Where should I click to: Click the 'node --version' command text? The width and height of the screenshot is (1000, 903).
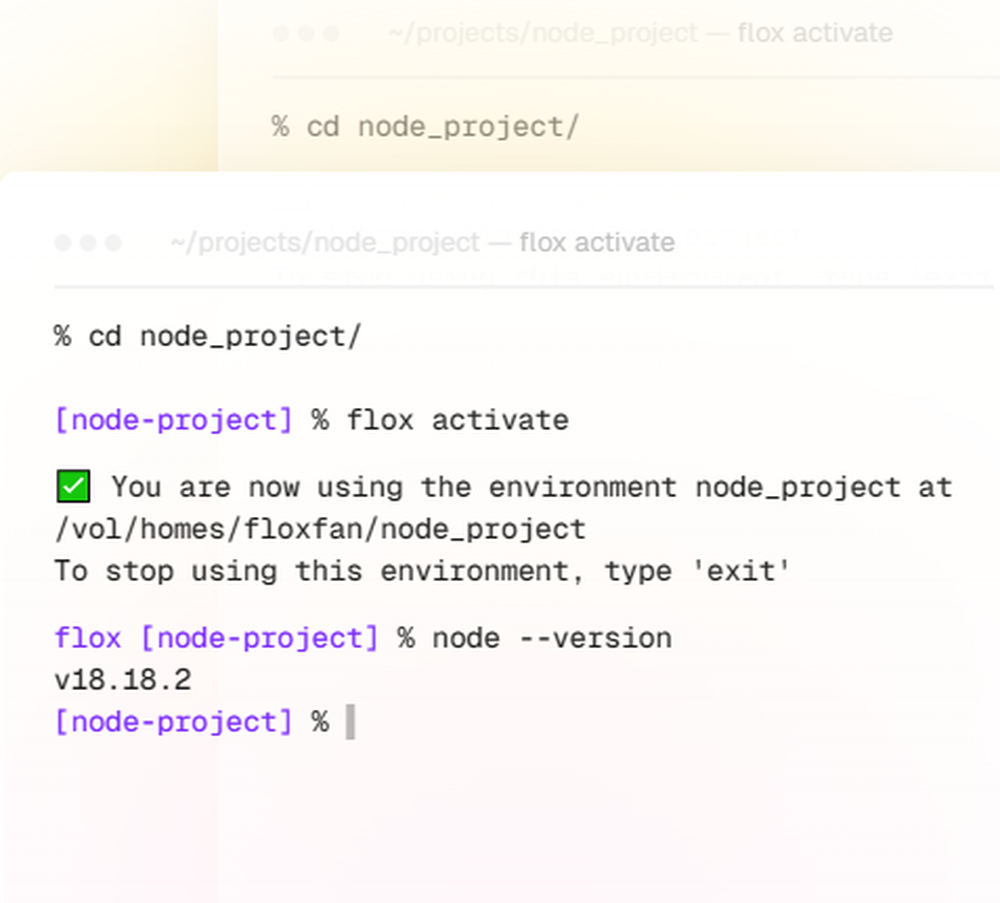click(551, 638)
